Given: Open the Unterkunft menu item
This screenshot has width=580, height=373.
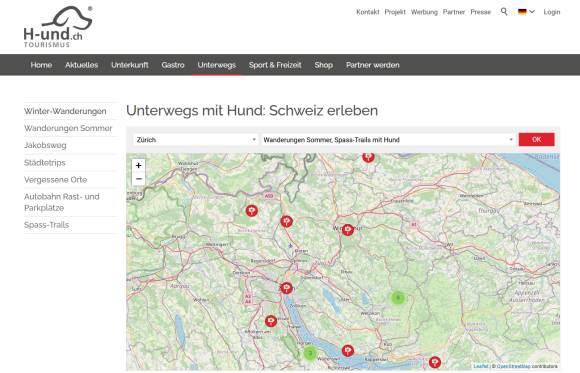Looking at the screenshot, I should point(130,65).
